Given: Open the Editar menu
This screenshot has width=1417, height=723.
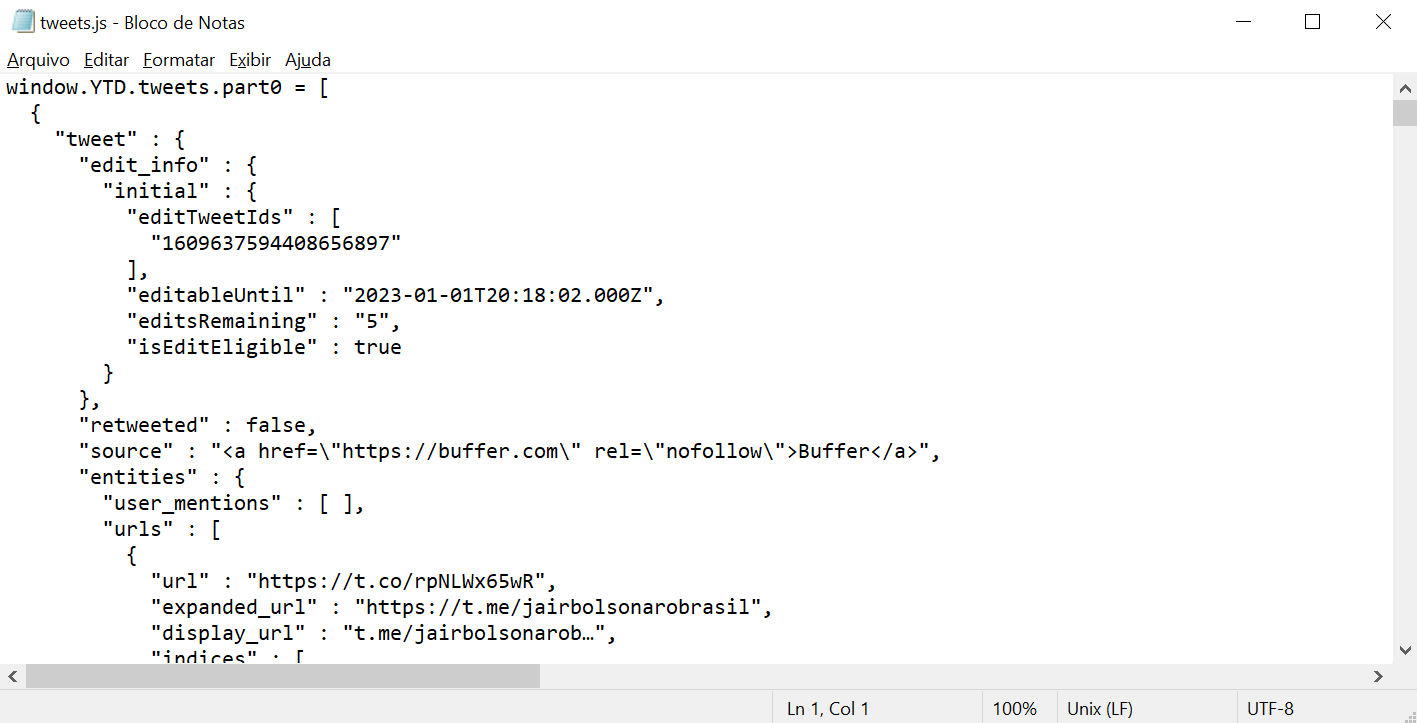Looking at the screenshot, I should (x=105, y=60).
